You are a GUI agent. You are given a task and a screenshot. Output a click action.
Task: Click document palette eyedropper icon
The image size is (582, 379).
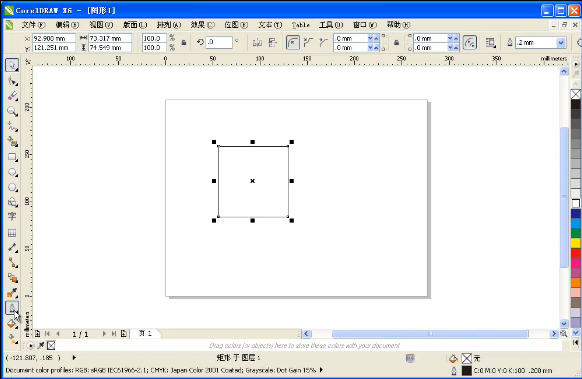(41, 346)
